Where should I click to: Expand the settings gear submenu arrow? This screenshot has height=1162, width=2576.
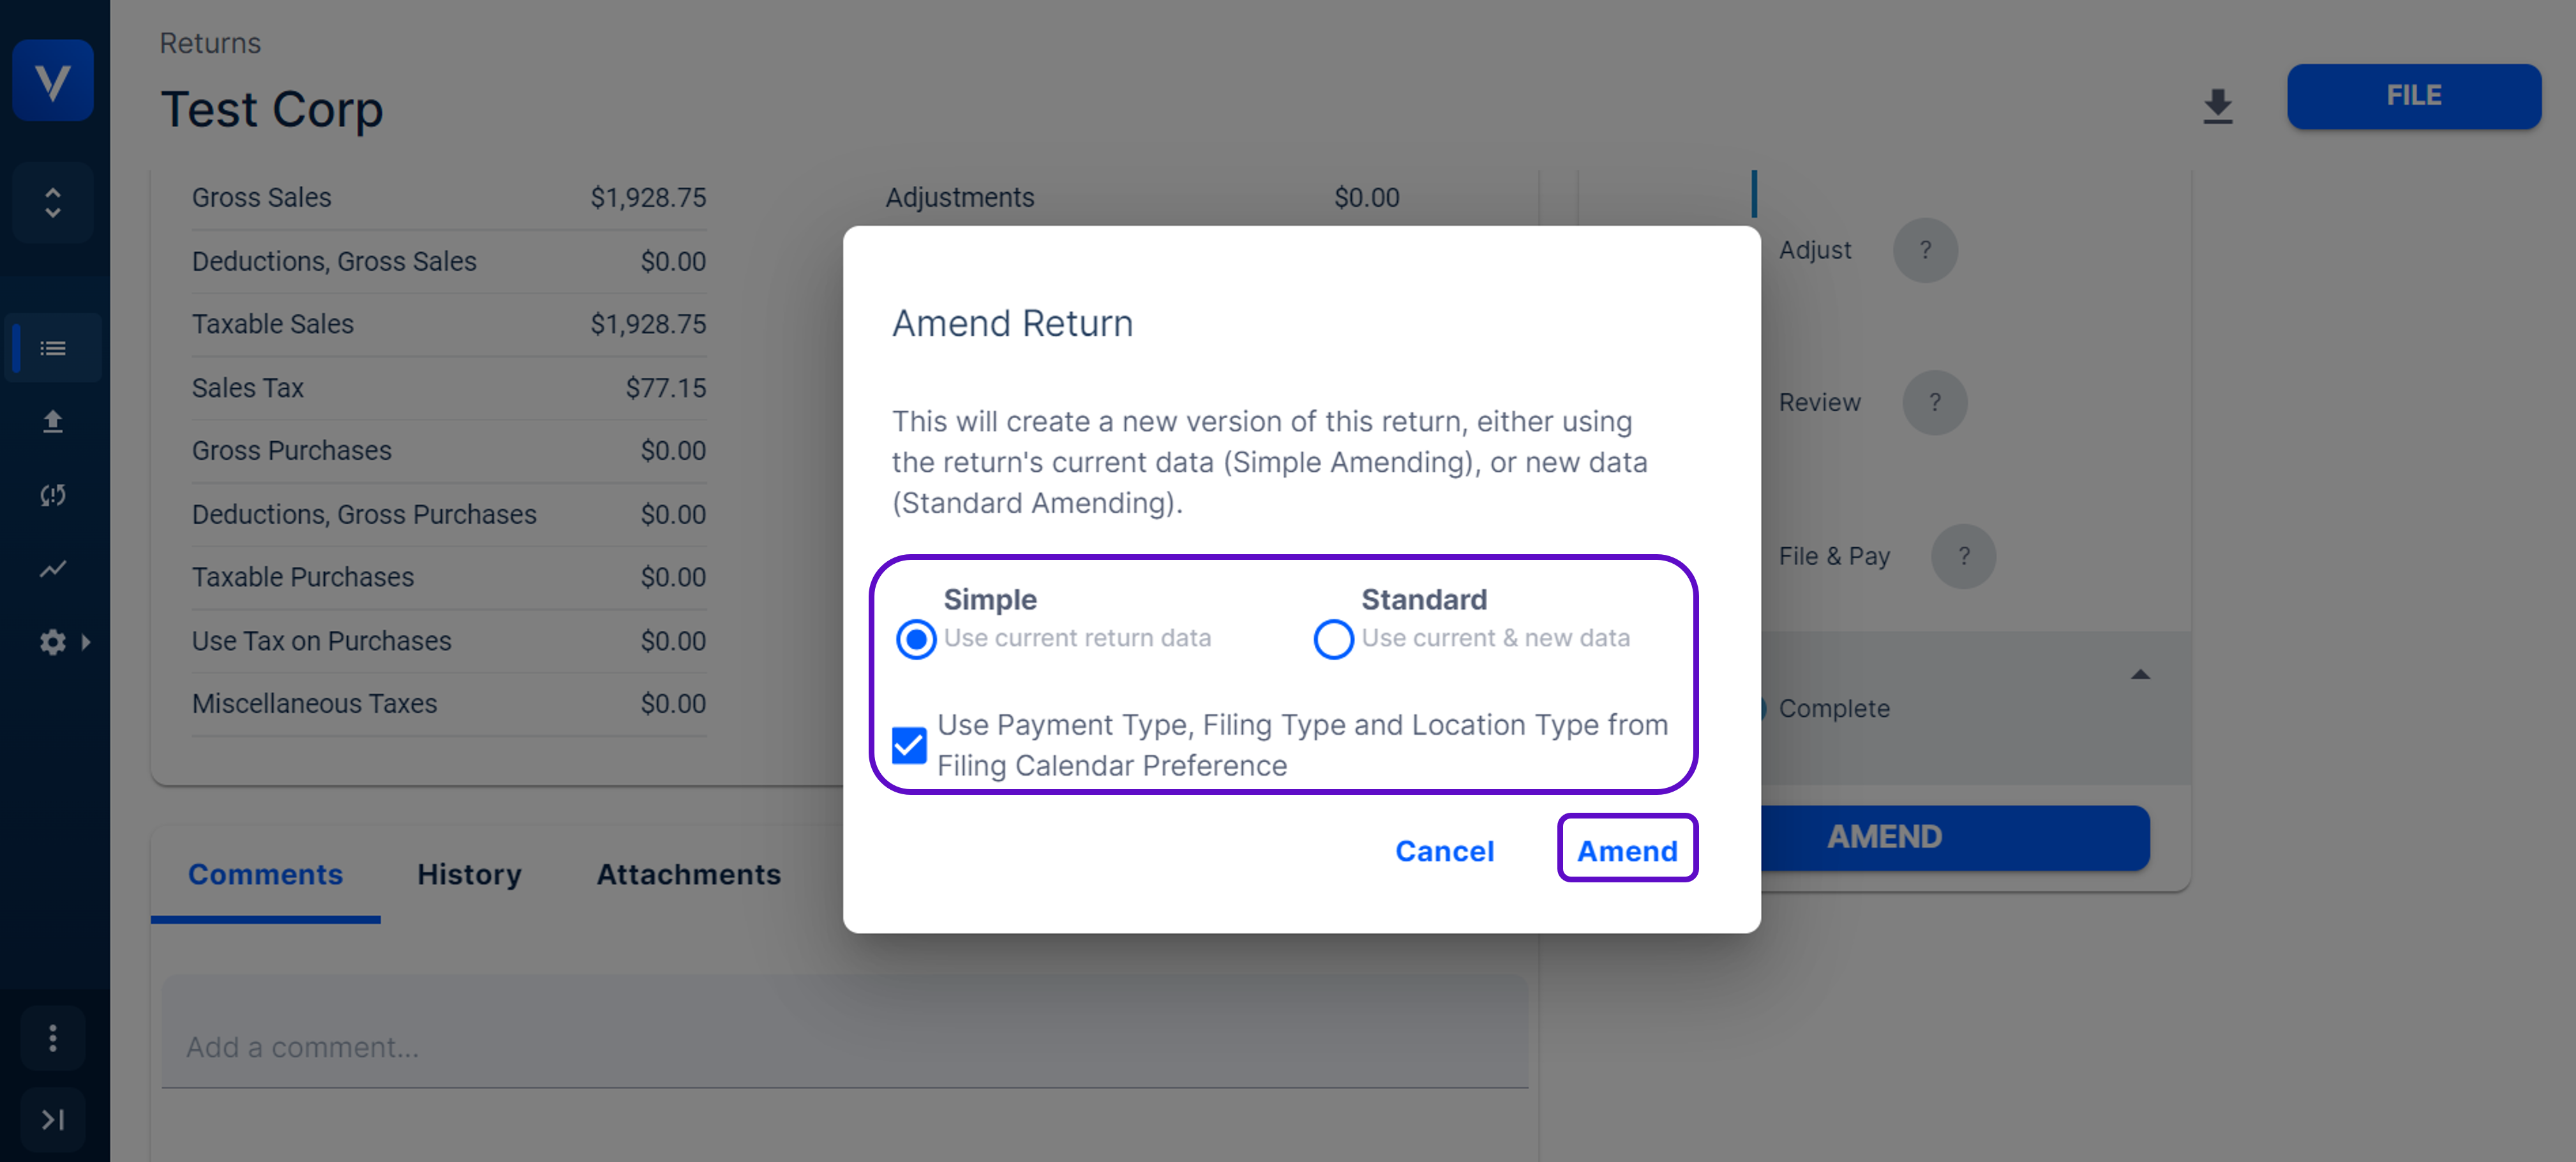[x=86, y=642]
